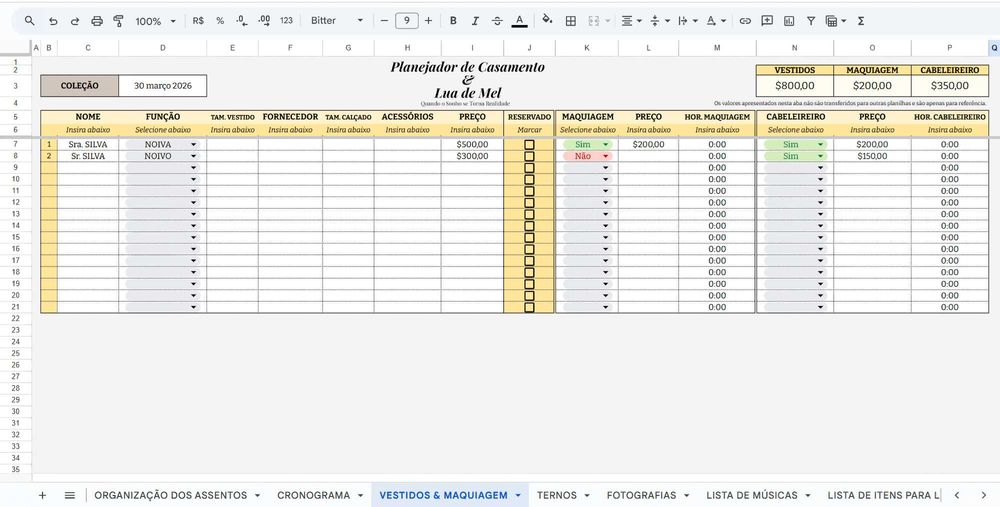
Task: Check Reservado box in row 21
Action: pos(529,307)
